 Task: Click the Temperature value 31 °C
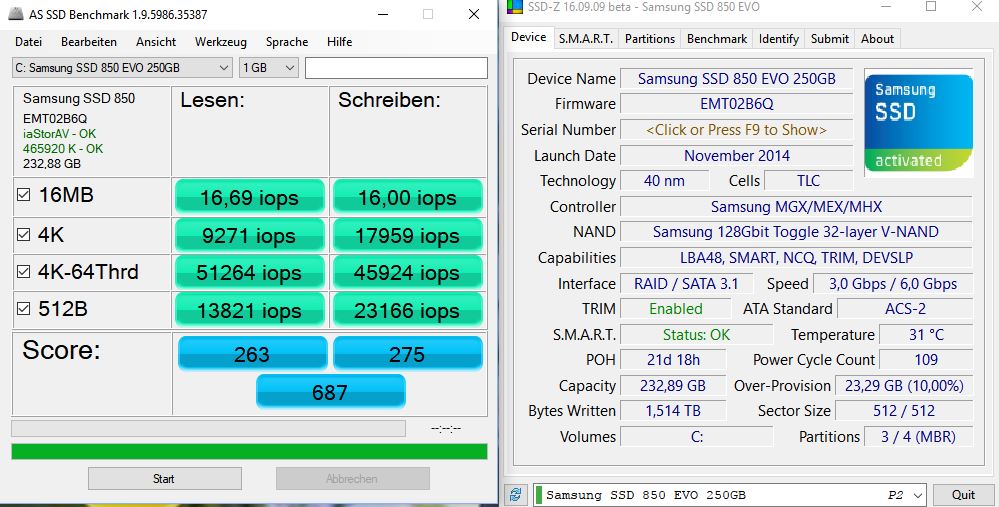[926, 334]
